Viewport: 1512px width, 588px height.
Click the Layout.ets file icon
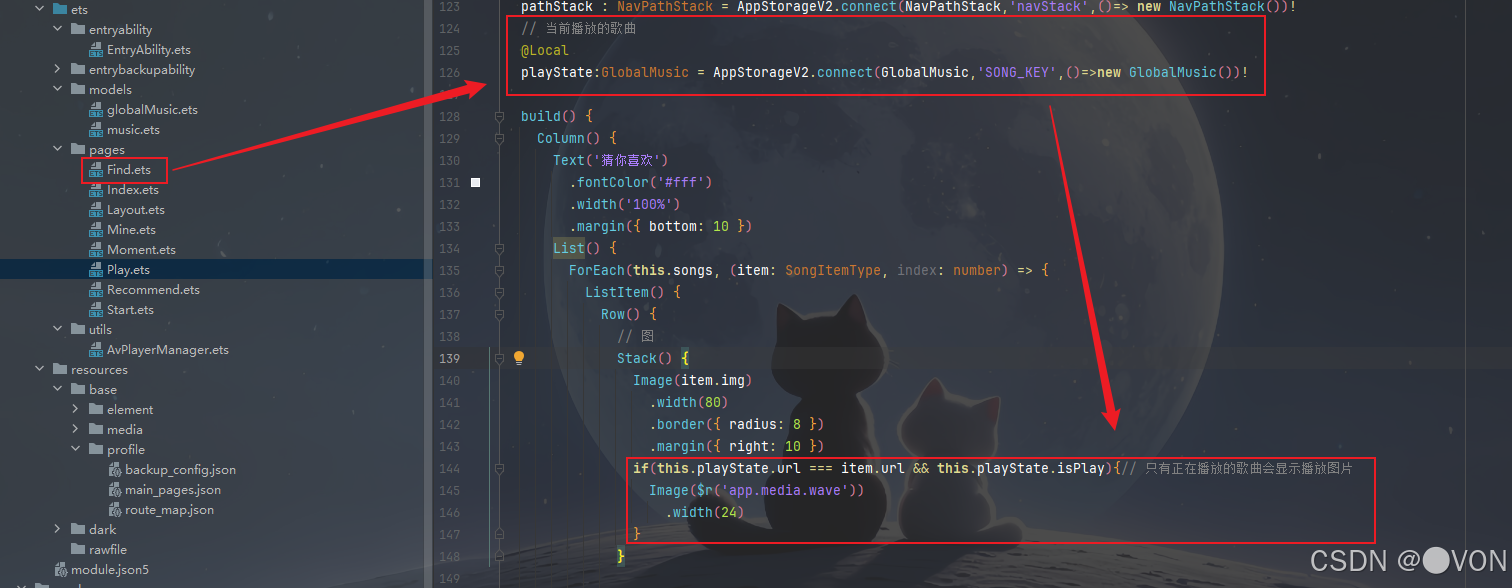tap(96, 209)
